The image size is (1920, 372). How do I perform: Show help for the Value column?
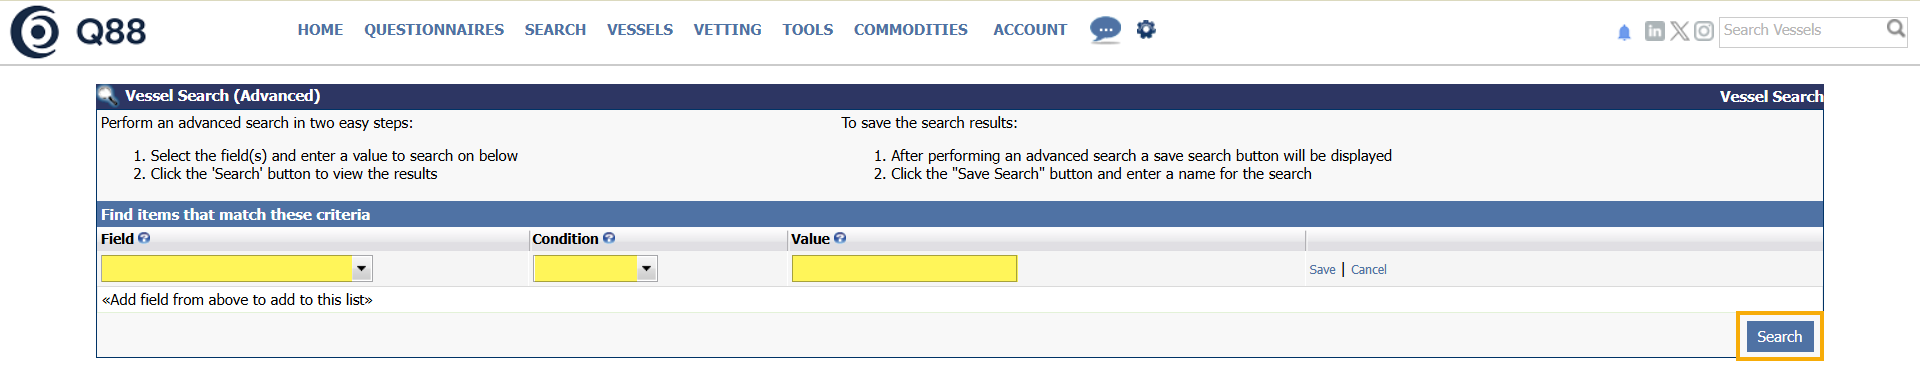[x=840, y=238]
